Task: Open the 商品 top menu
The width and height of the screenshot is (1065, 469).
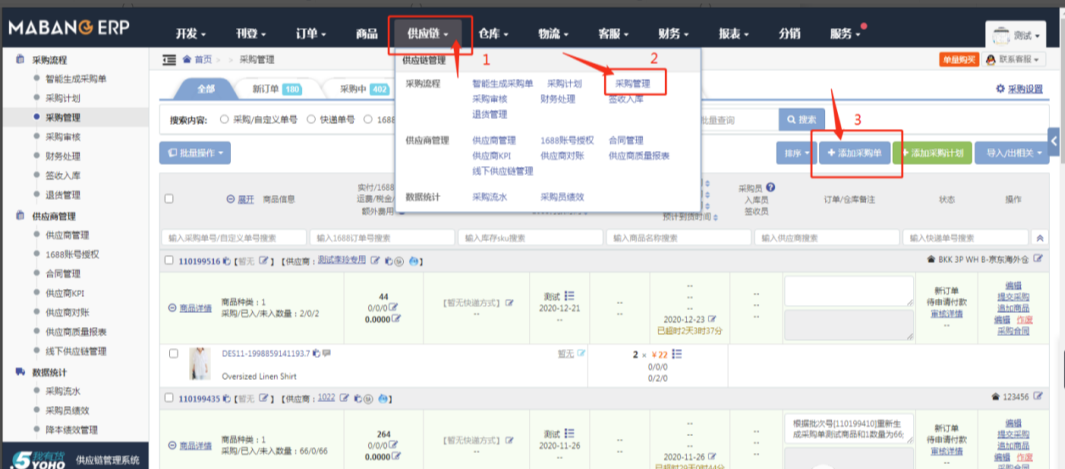Action: (366, 33)
